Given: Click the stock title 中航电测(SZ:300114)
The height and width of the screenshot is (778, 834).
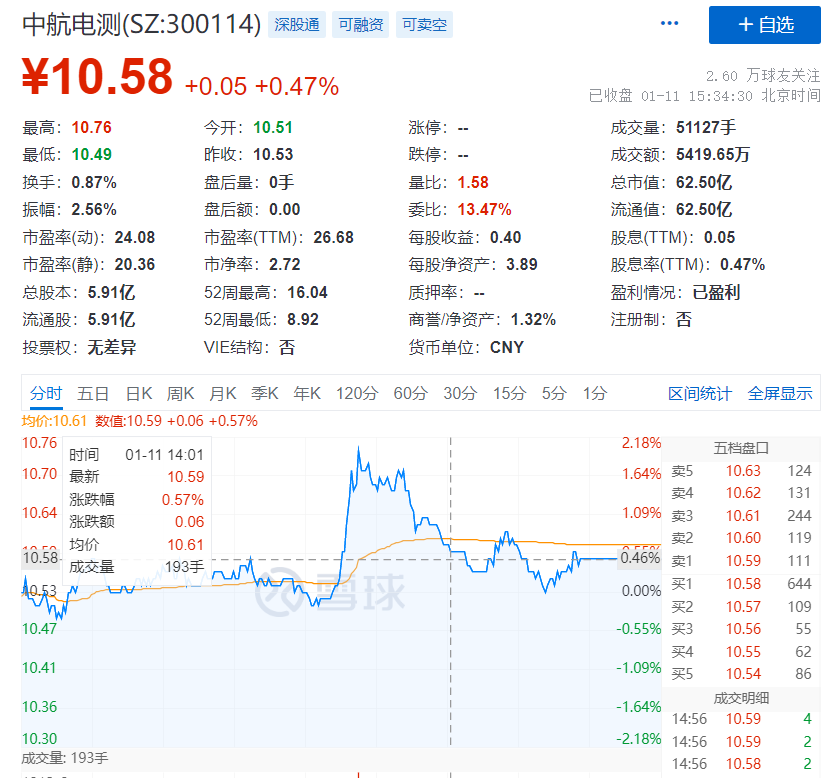Looking at the screenshot, I should click(x=141, y=24).
